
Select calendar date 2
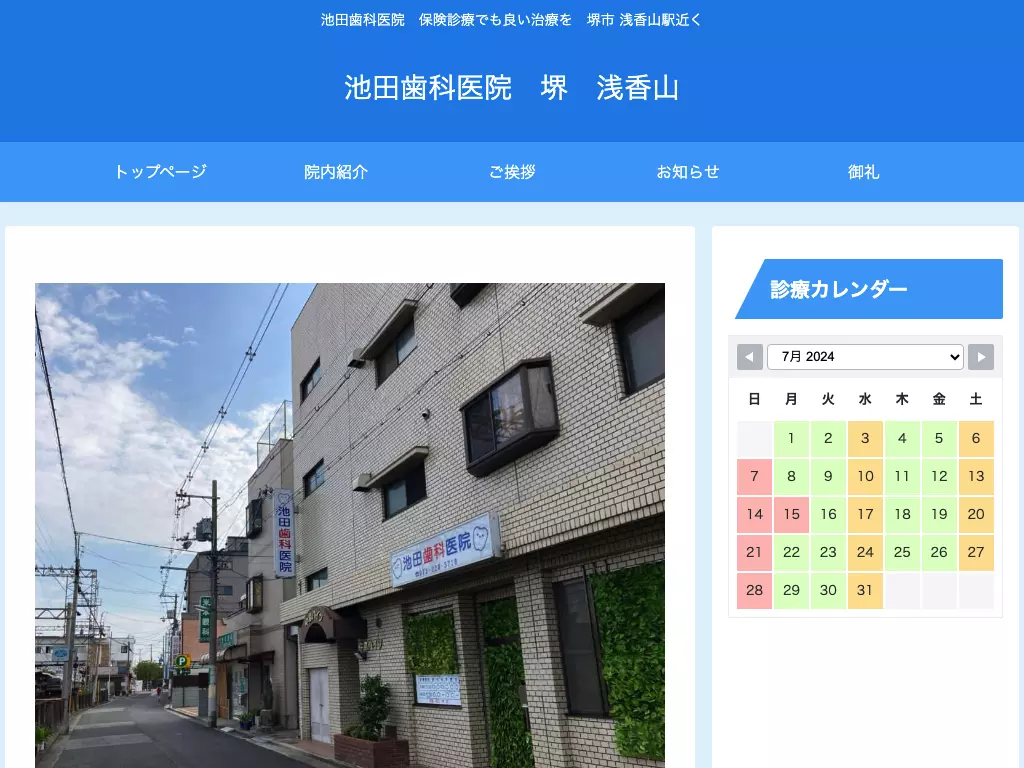click(x=828, y=438)
